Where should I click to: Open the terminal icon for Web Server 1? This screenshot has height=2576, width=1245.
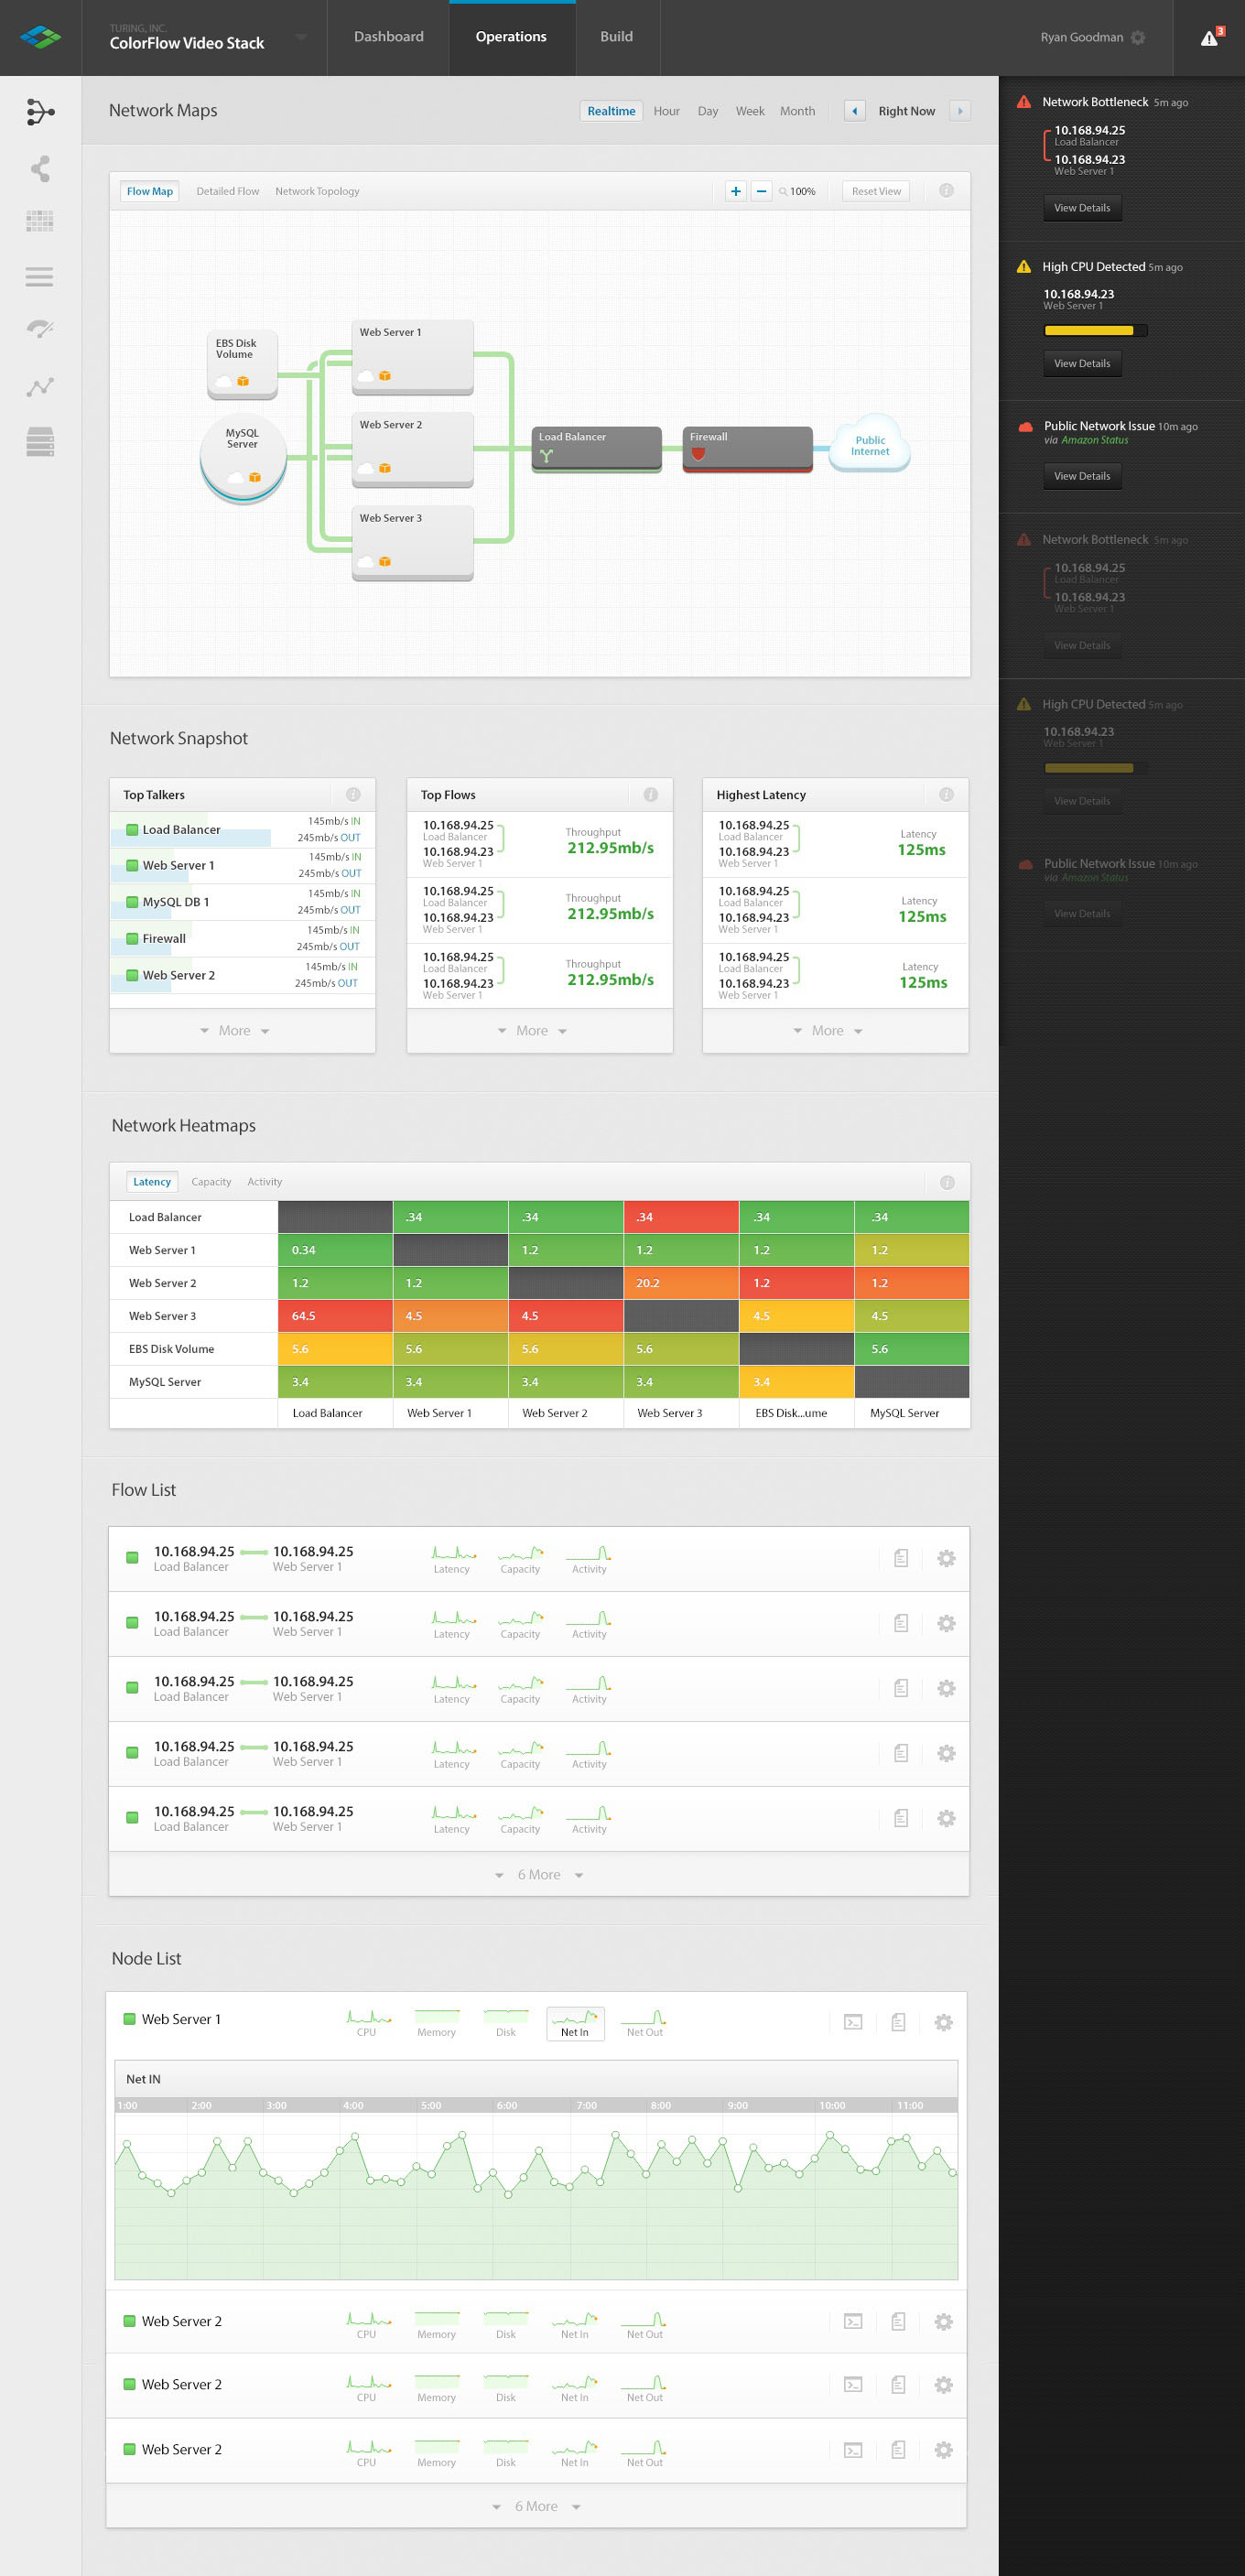[853, 2022]
